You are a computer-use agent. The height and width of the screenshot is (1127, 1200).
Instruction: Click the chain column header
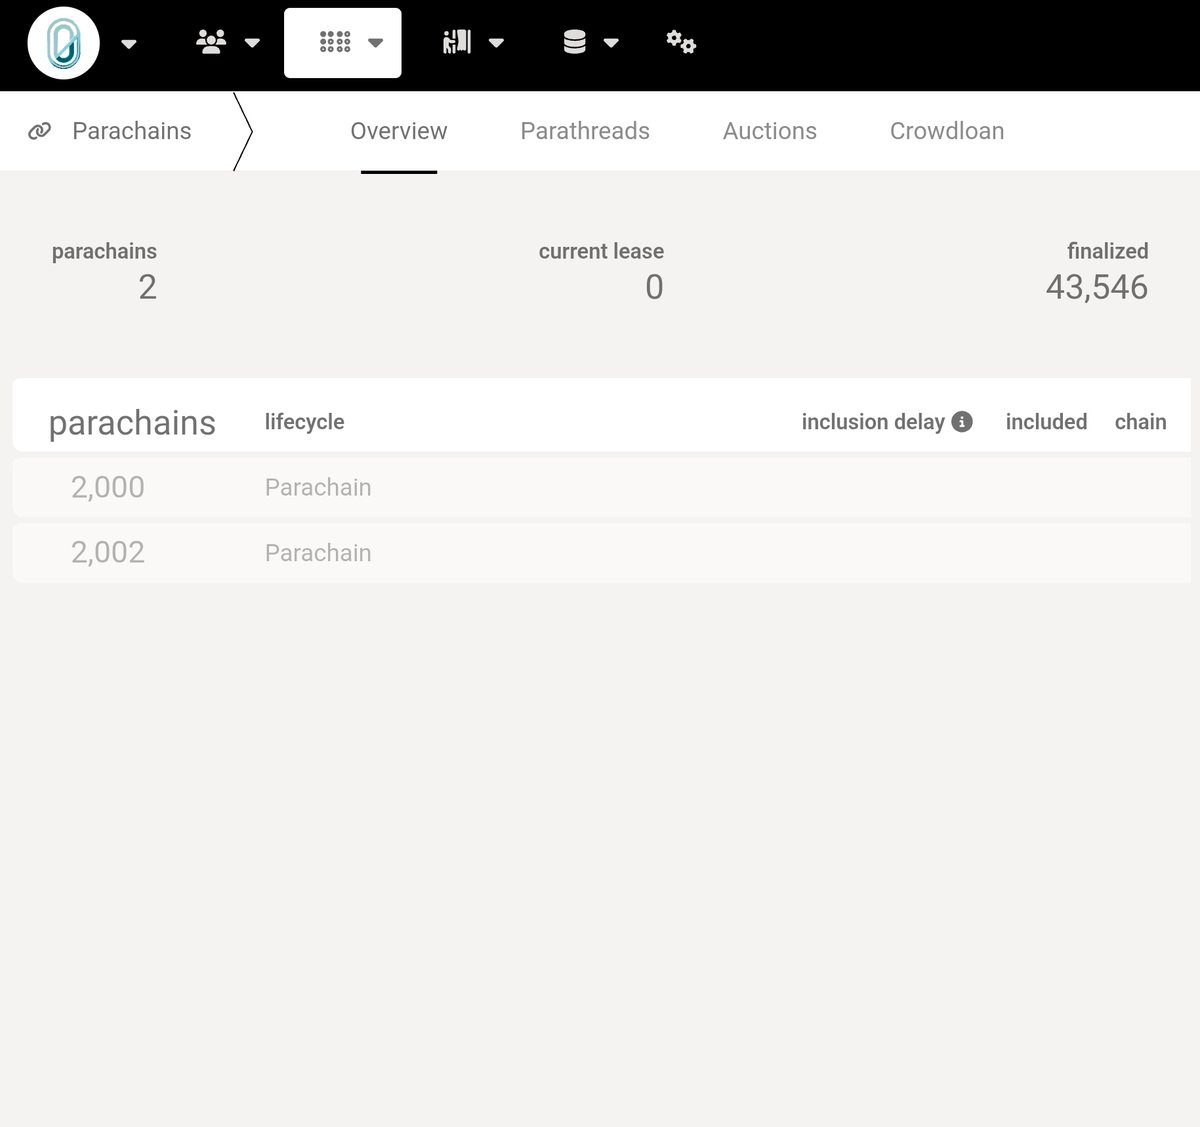point(1141,422)
